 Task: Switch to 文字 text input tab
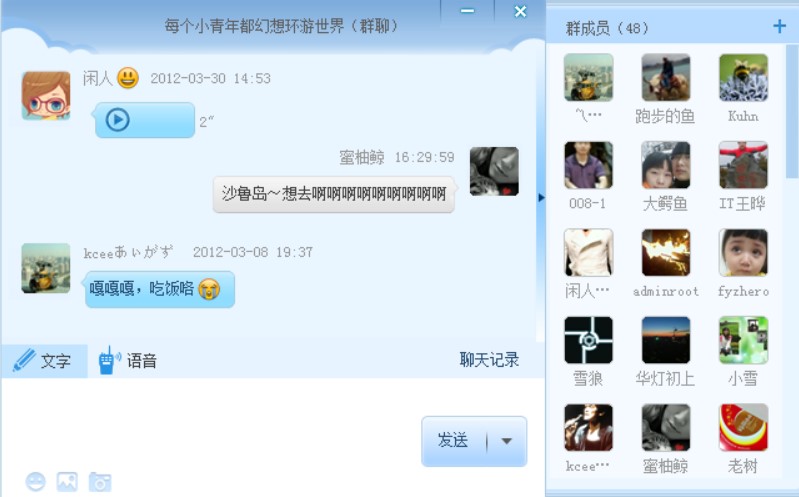click(x=44, y=361)
